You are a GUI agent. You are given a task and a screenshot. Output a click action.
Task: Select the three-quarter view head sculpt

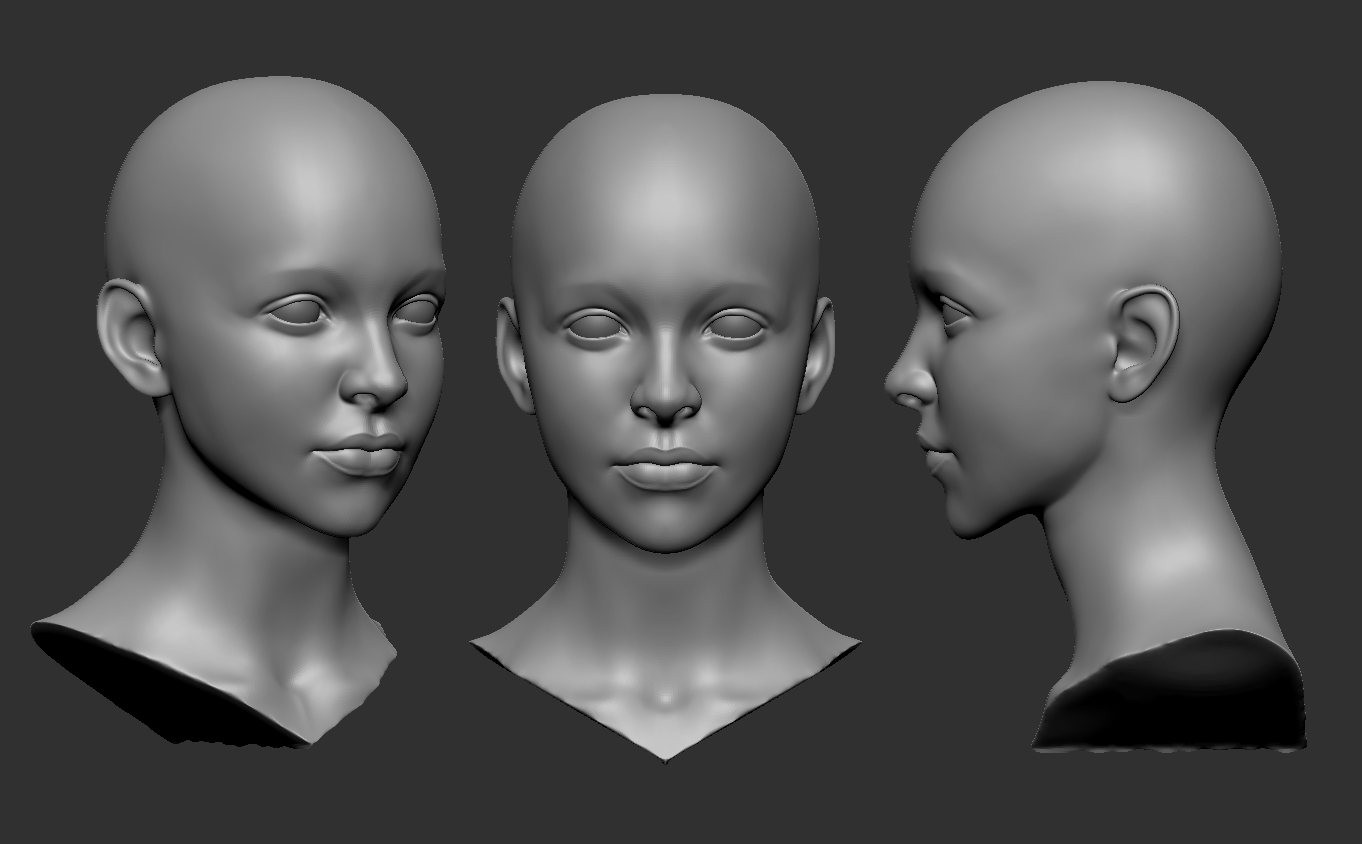click(x=240, y=410)
